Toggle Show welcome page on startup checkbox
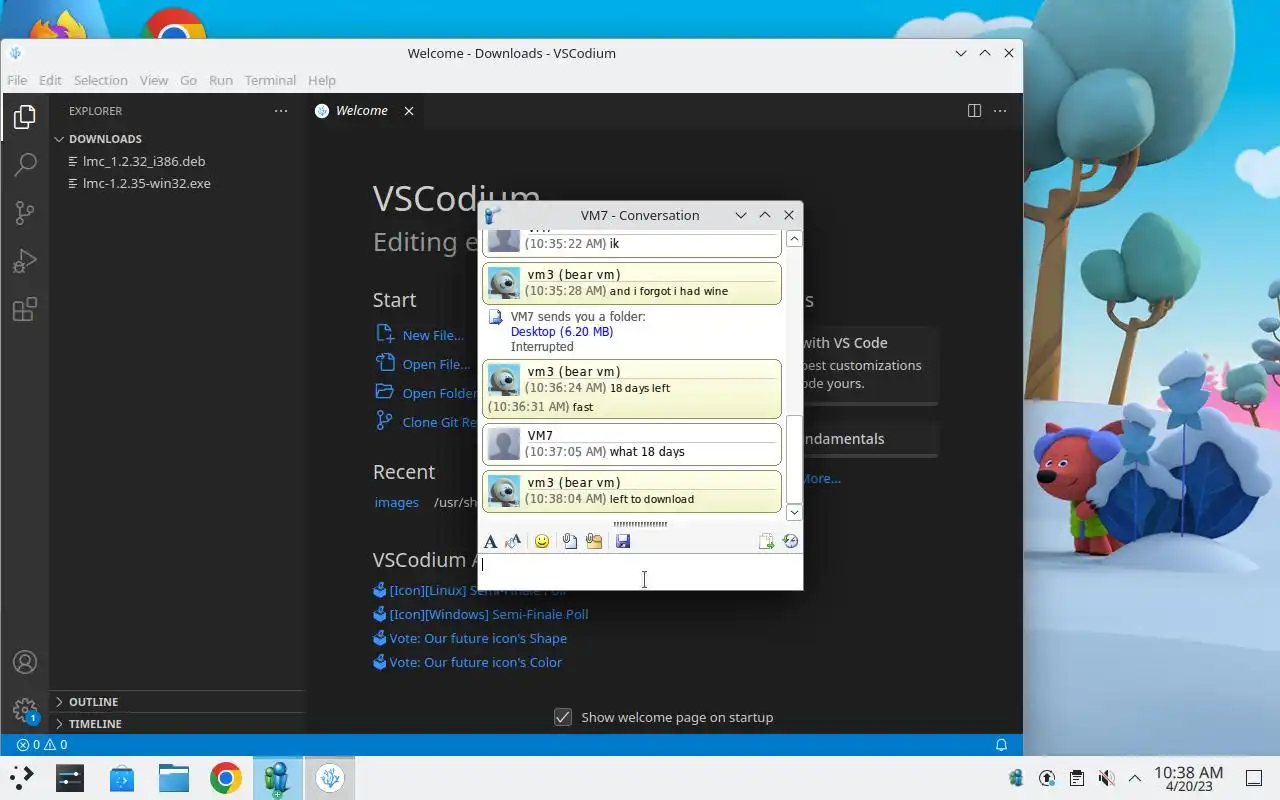Screen dimensions: 1280x800 click(563, 717)
